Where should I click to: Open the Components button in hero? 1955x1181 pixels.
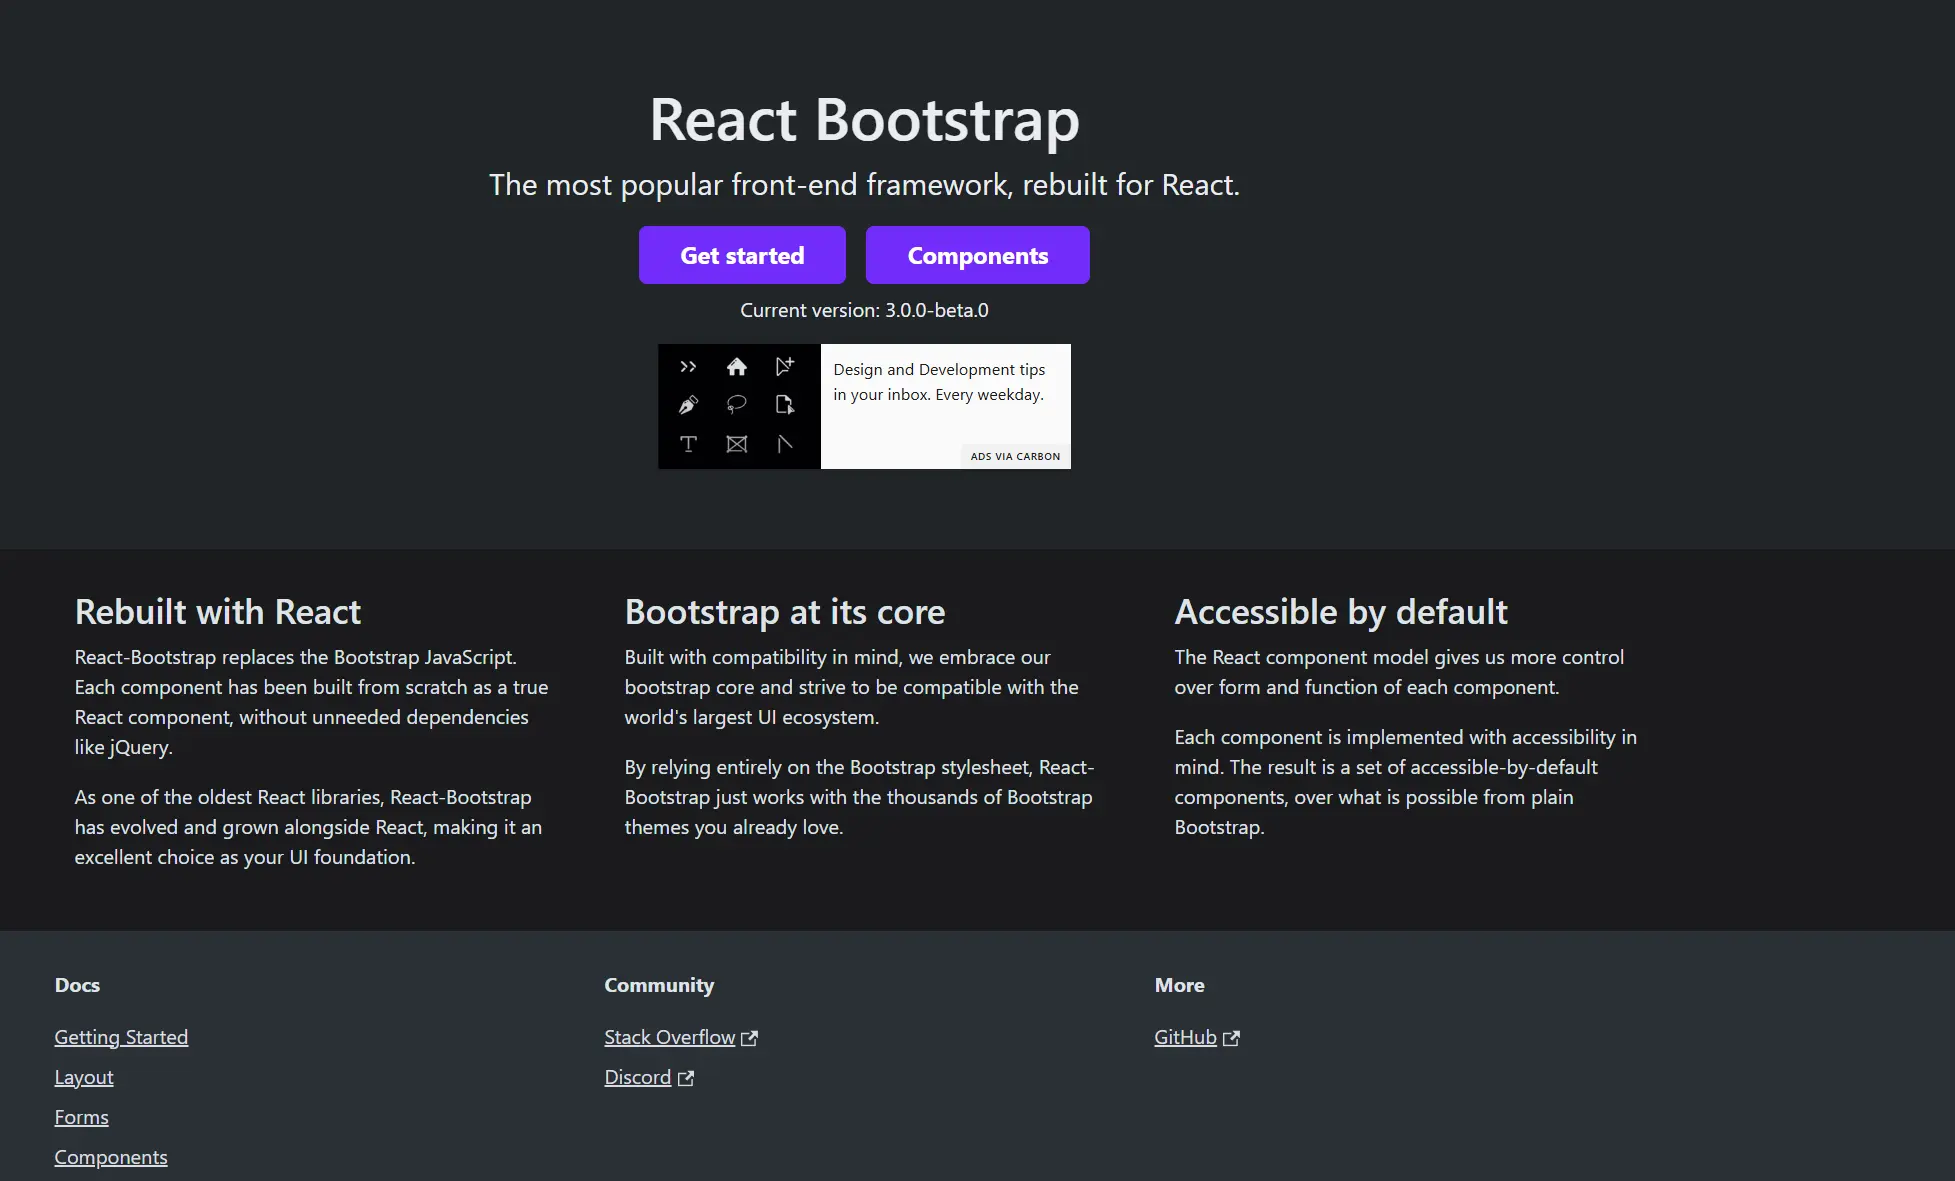977,255
